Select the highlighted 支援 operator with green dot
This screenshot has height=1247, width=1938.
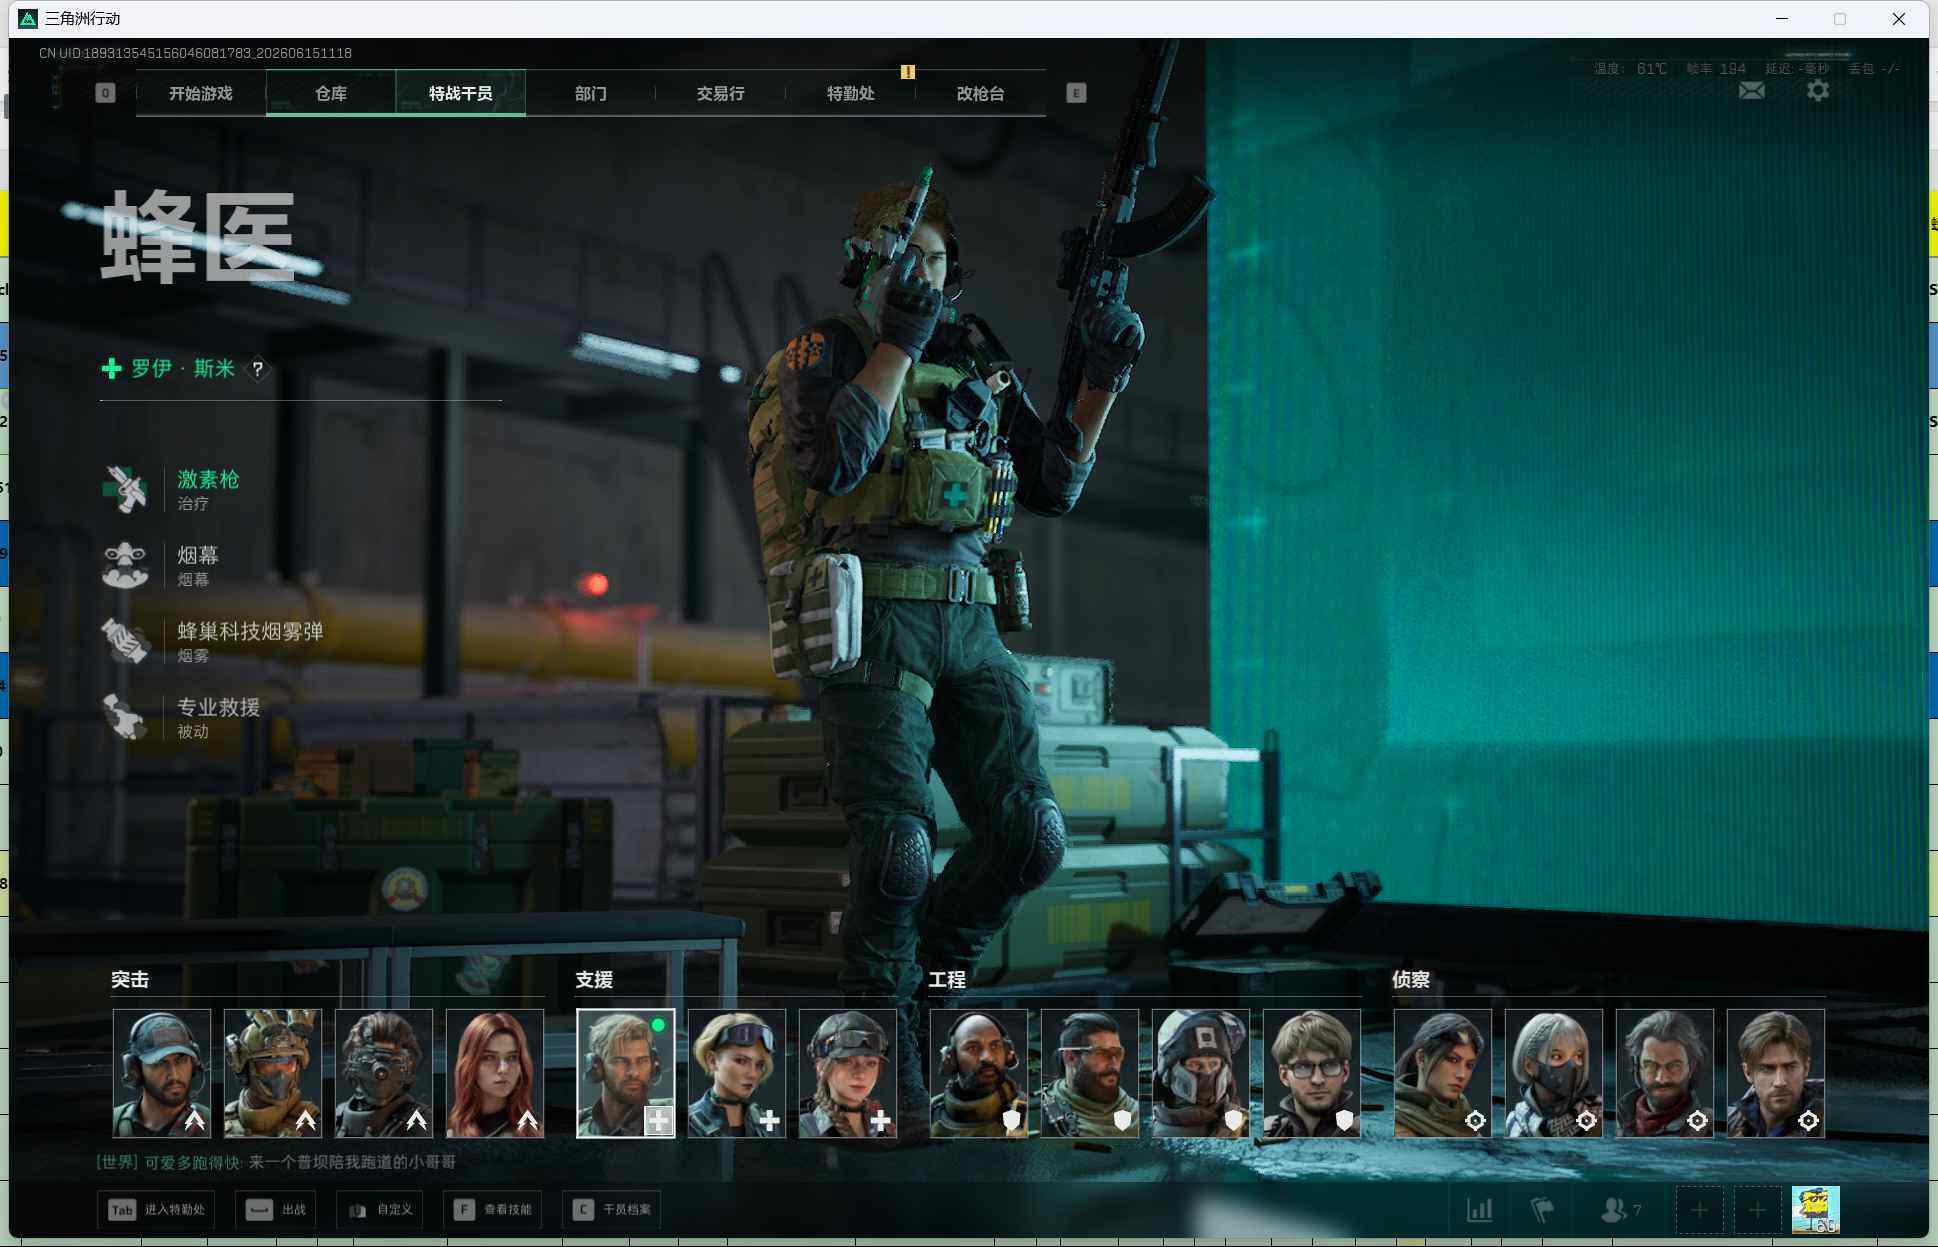(x=626, y=1073)
